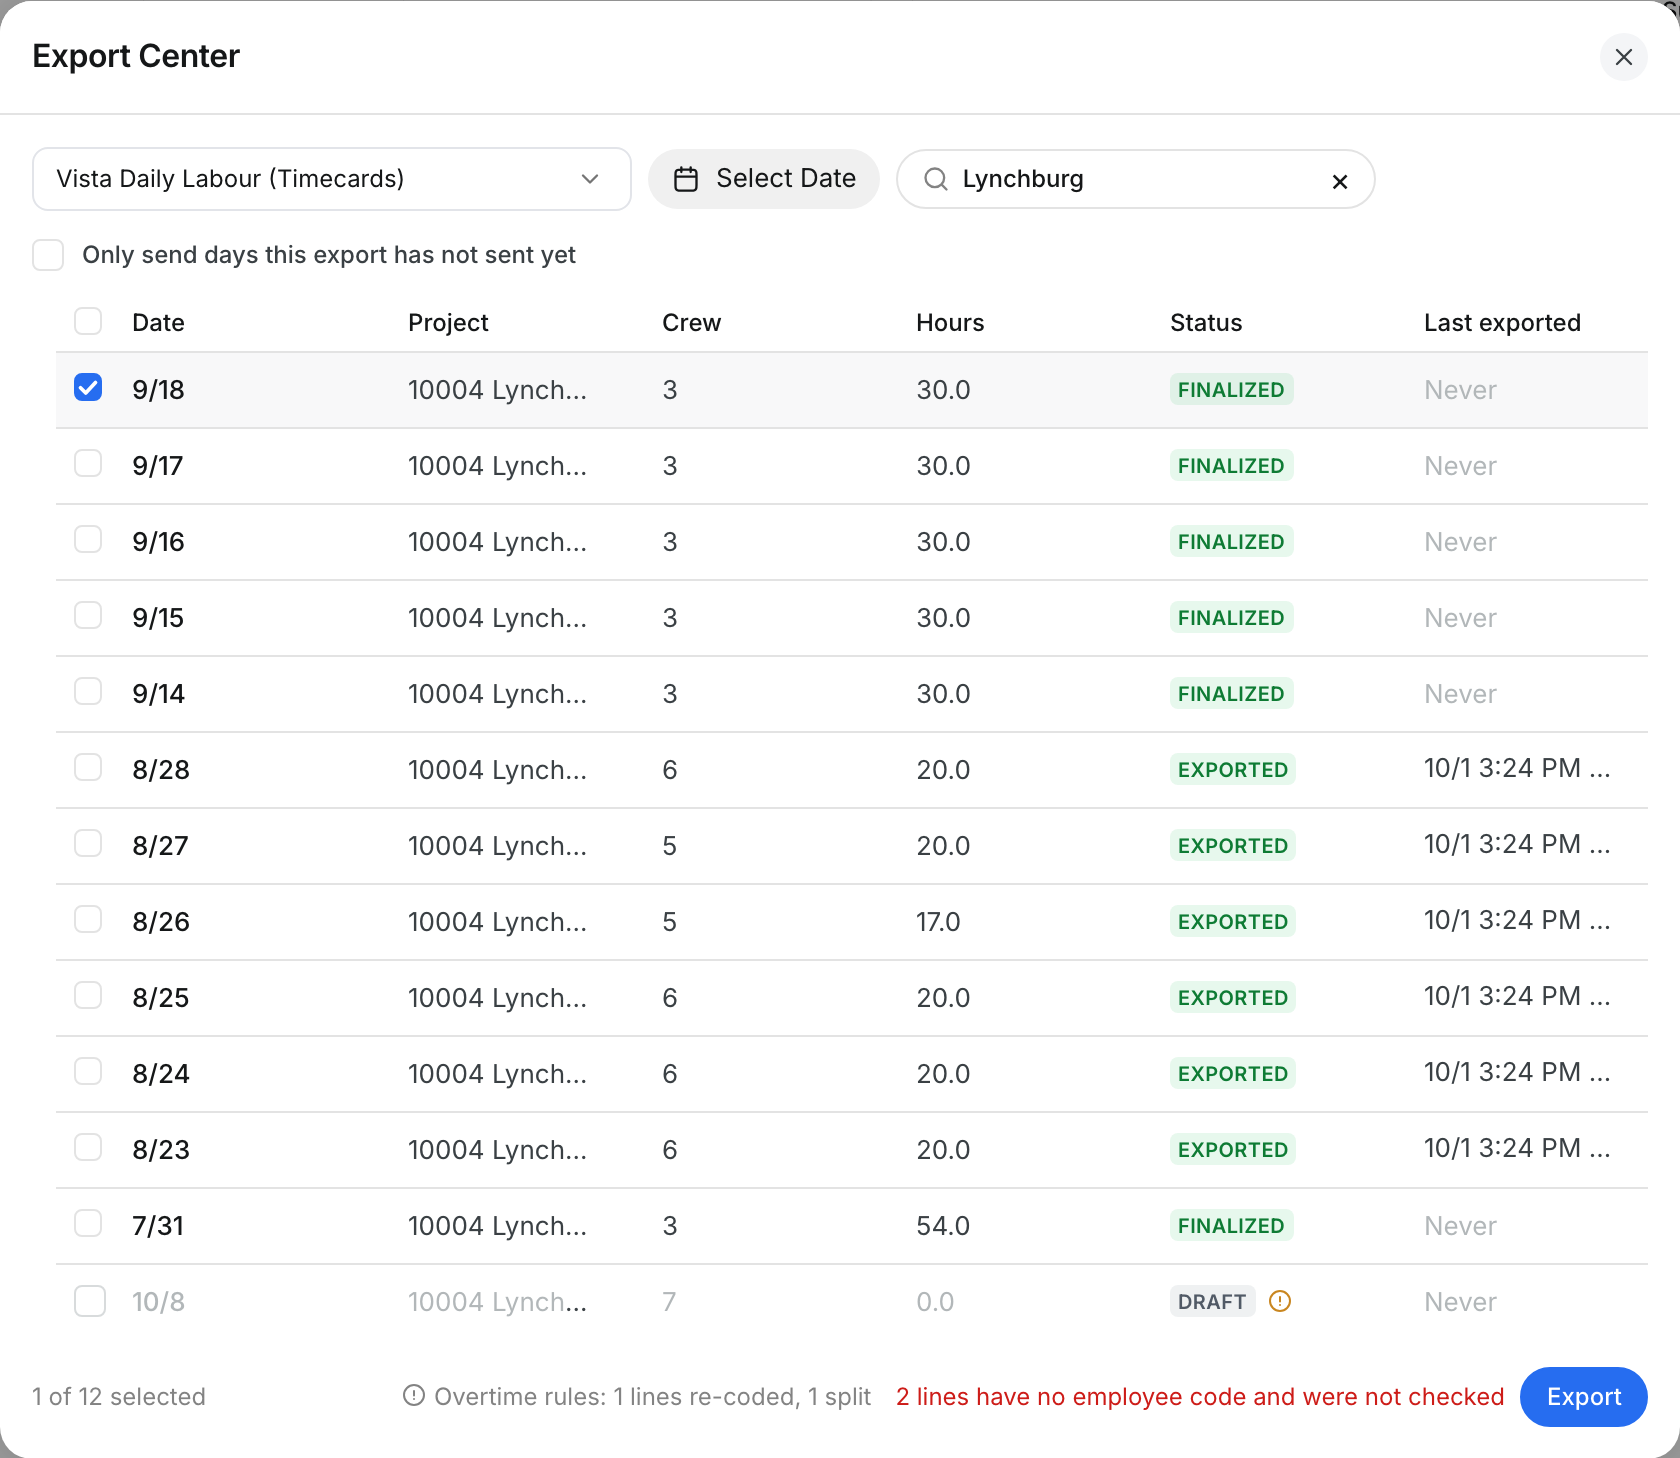
Task: Click the Crew column header
Action: tap(691, 323)
